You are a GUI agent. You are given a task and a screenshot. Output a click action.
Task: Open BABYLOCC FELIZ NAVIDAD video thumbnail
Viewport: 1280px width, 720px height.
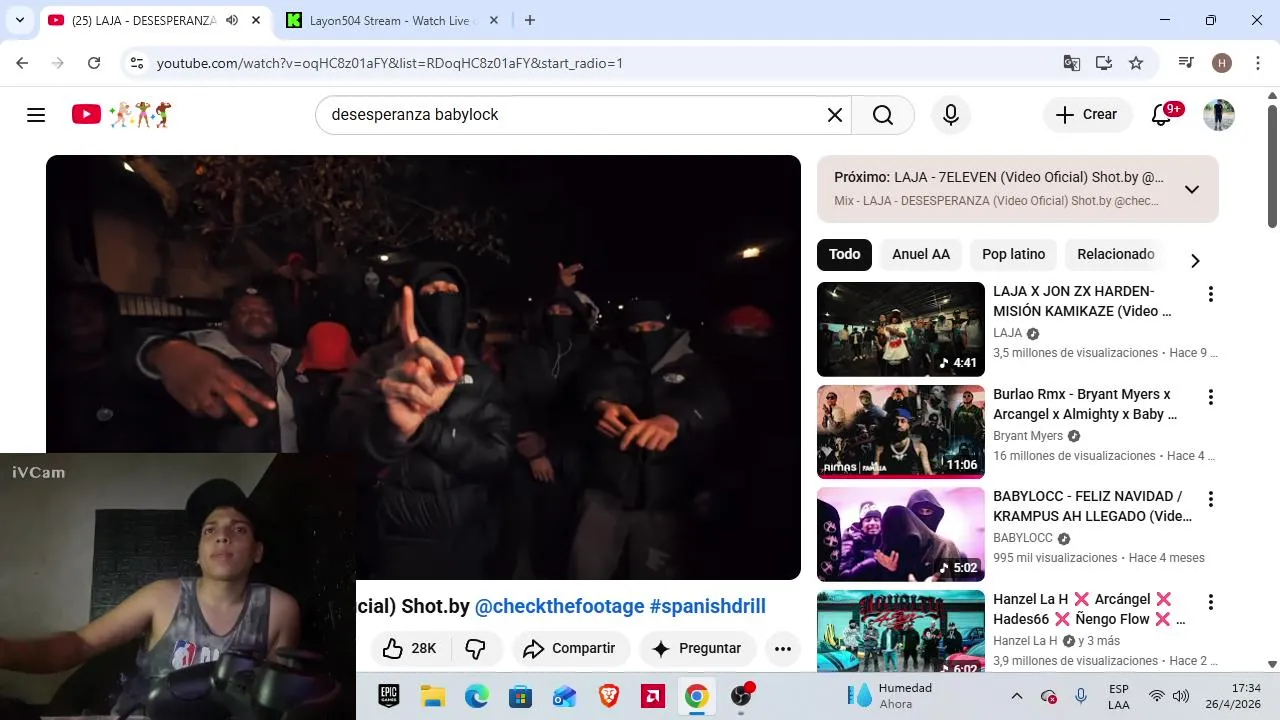point(901,535)
